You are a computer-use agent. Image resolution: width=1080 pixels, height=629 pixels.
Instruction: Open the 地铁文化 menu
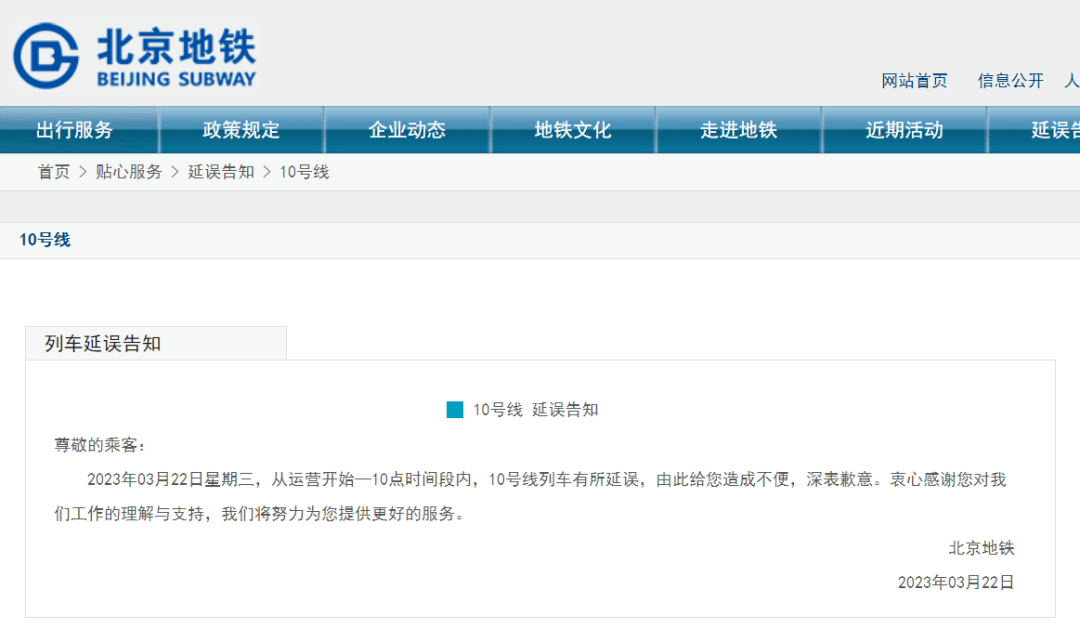coord(573,130)
